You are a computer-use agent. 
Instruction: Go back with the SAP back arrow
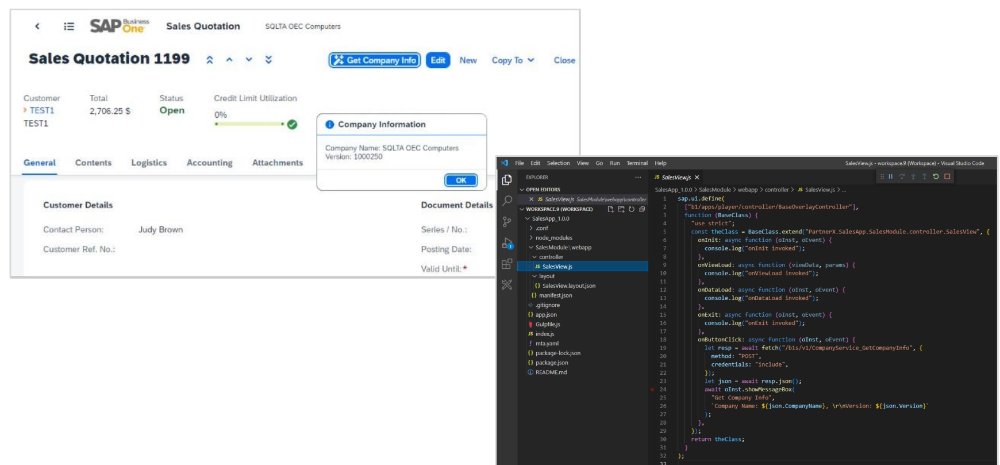[x=37, y=26]
